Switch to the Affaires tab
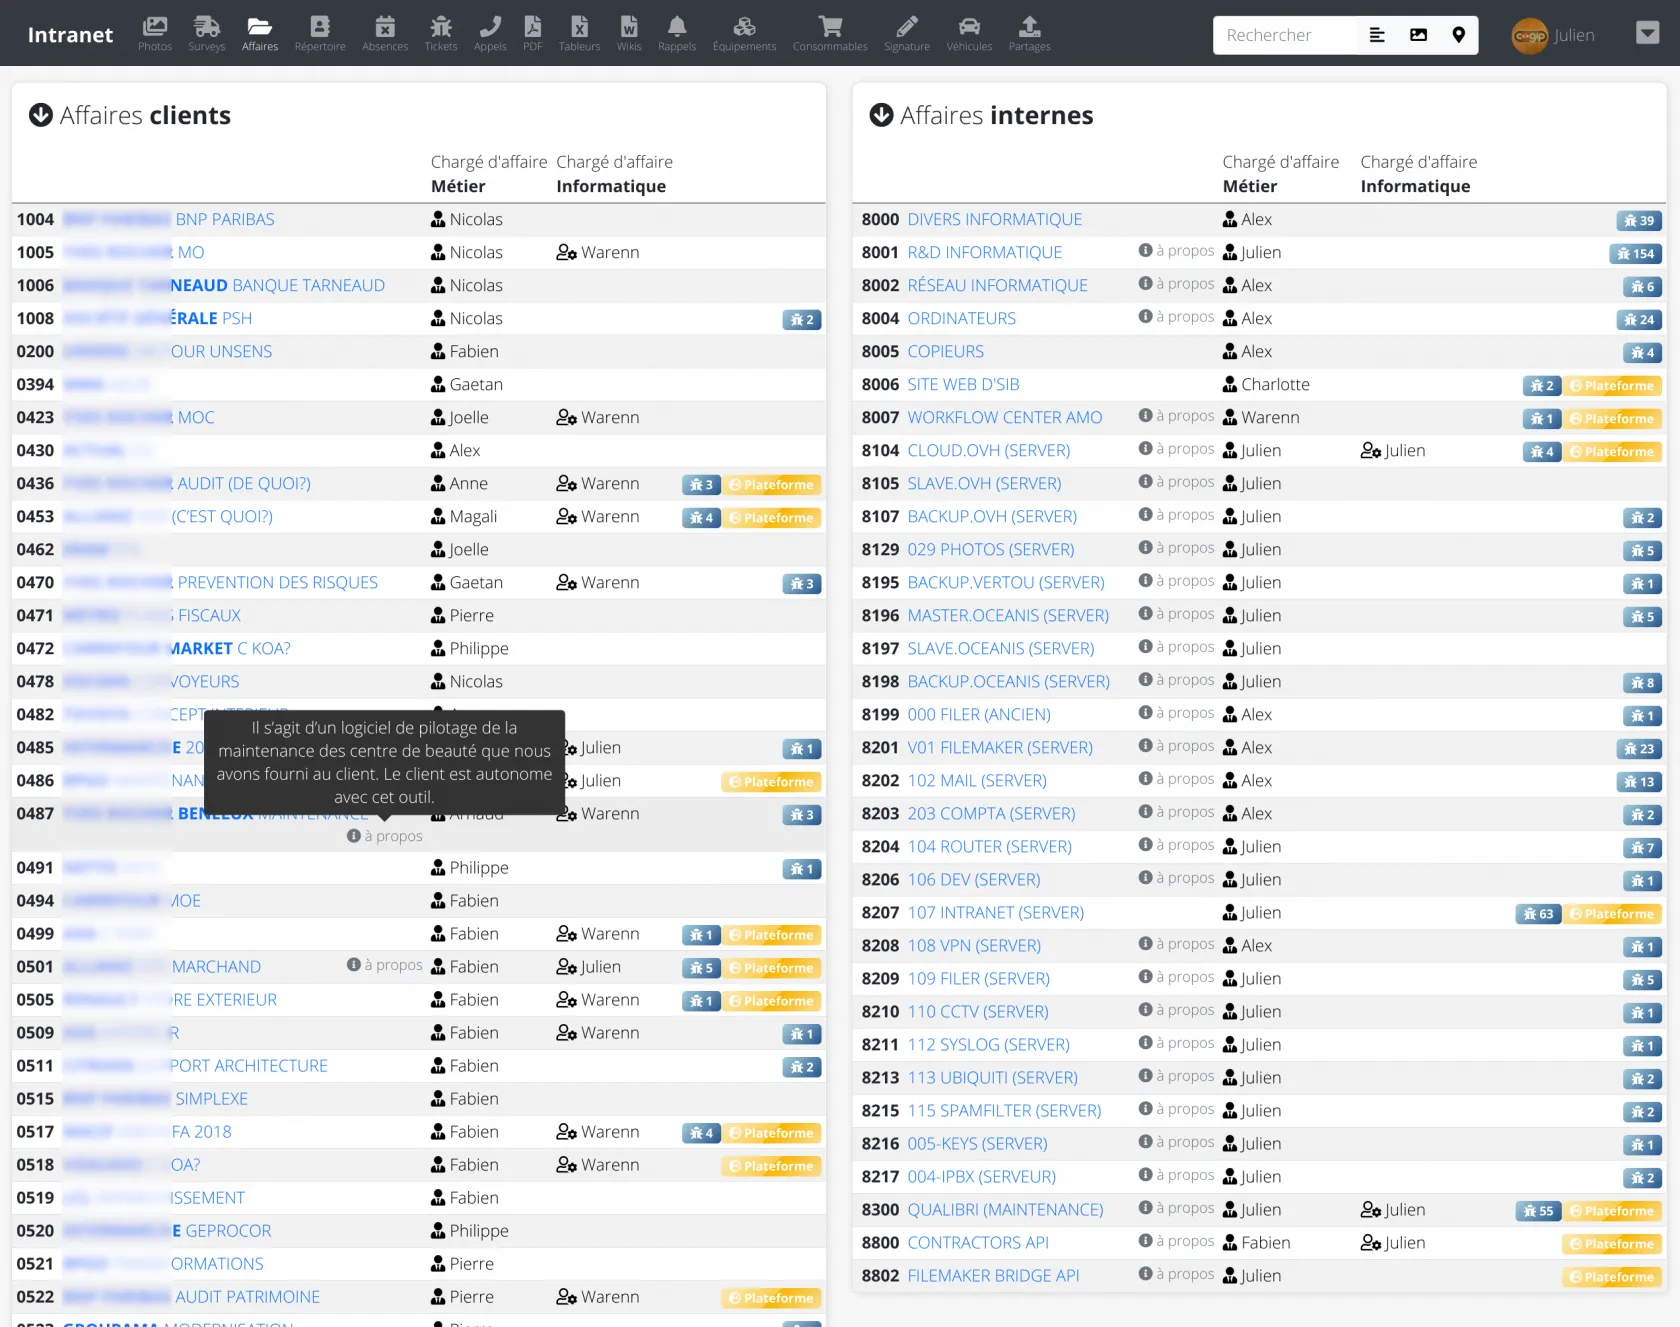Image resolution: width=1680 pixels, height=1327 pixels. (x=259, y=33)
